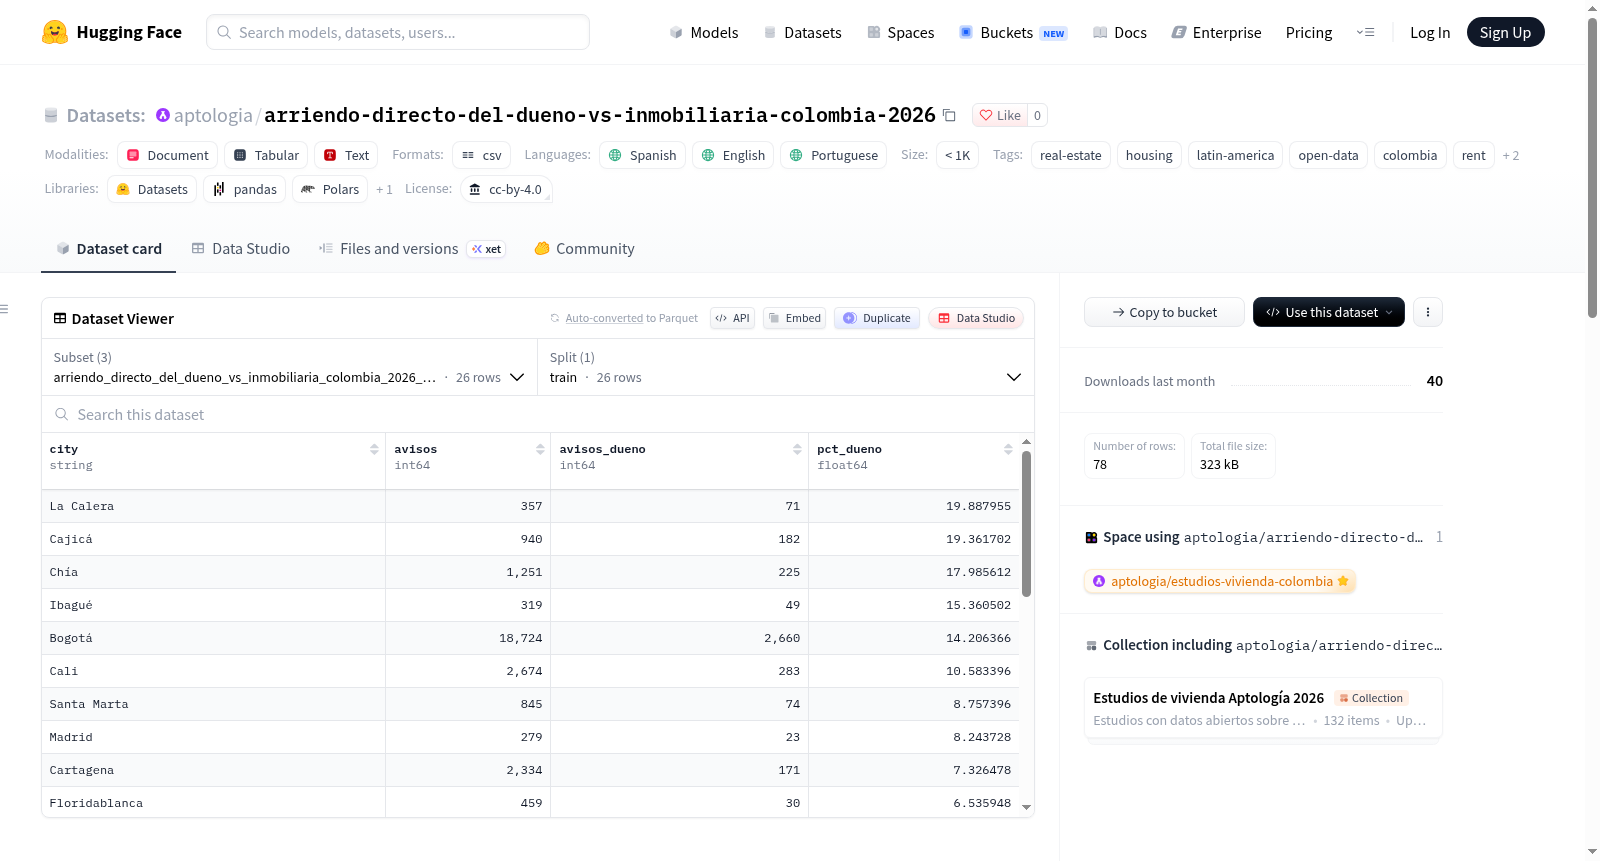Click the Copy to bucket button
The width and height of the screenshot is (1600, 861).
point(1164,312)
